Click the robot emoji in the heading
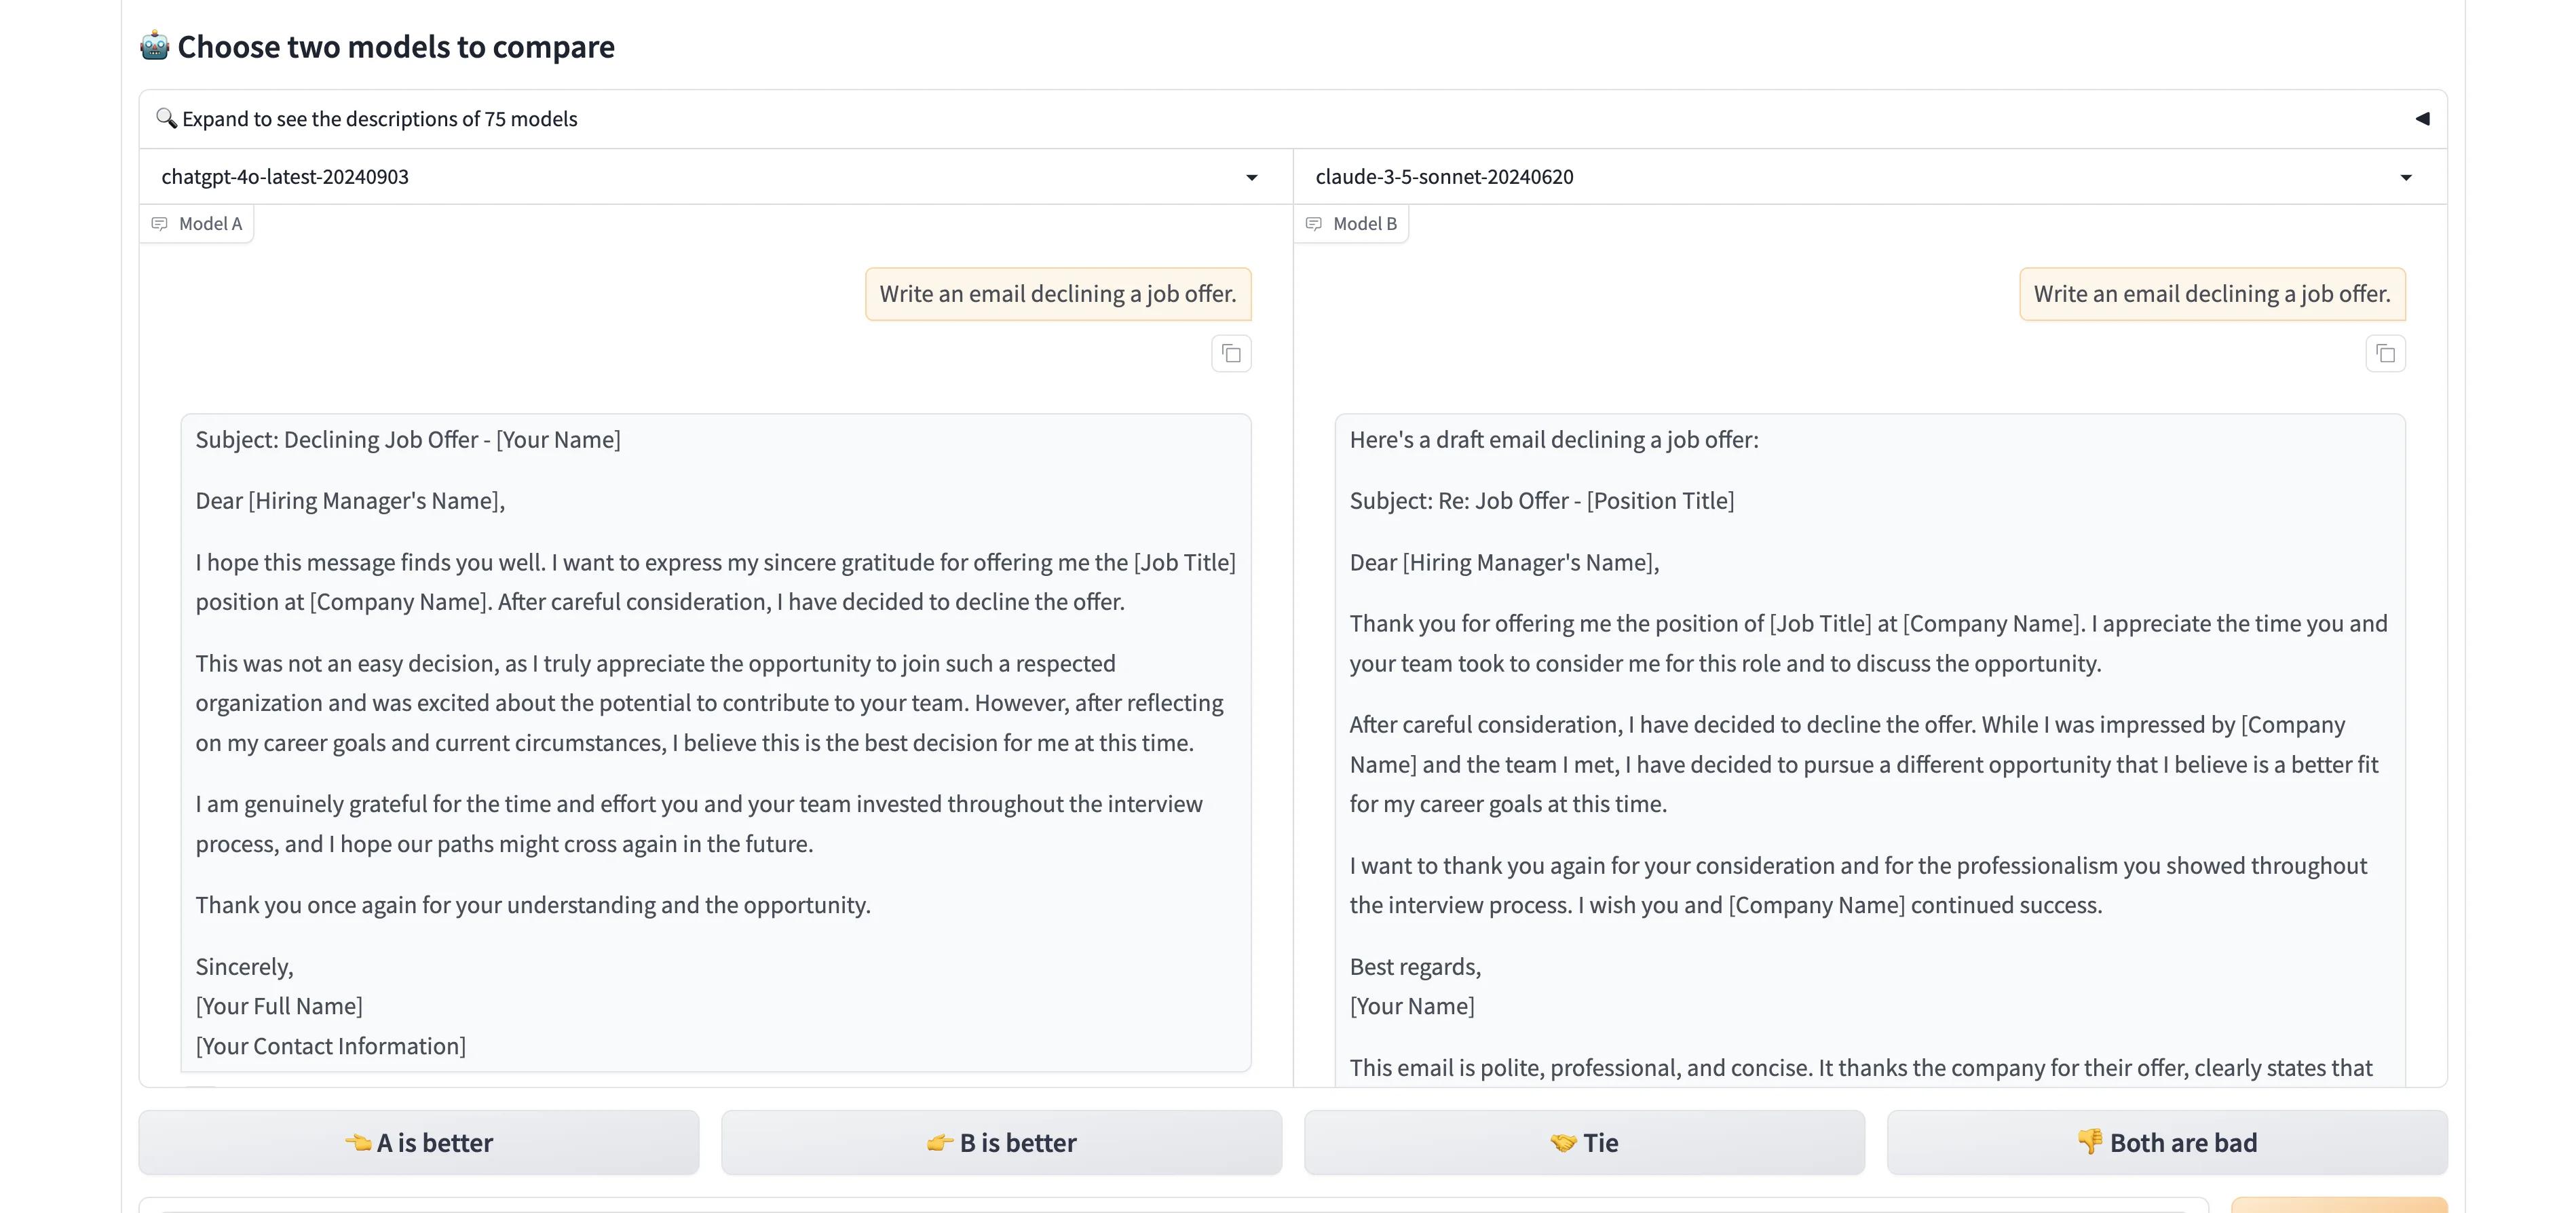This screenshot has width=2576, height=1213. click(154, 46)
